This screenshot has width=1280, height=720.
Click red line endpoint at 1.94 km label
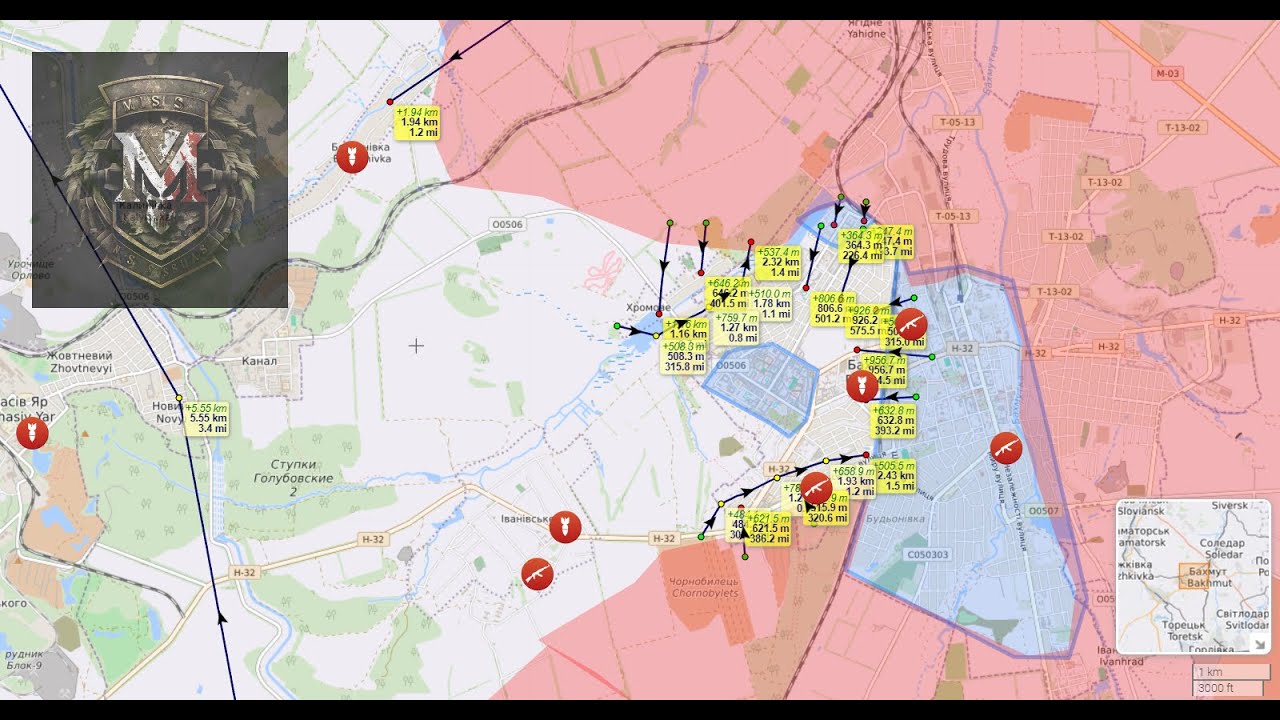[390, 102]
